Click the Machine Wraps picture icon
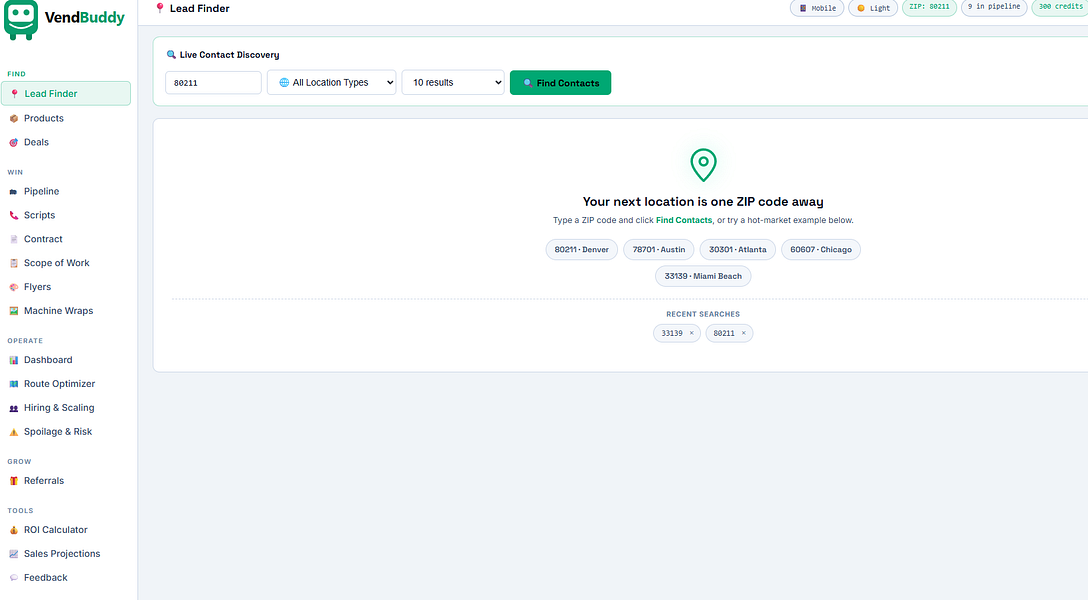The image size is (1088, 600). tap(14, 311)
